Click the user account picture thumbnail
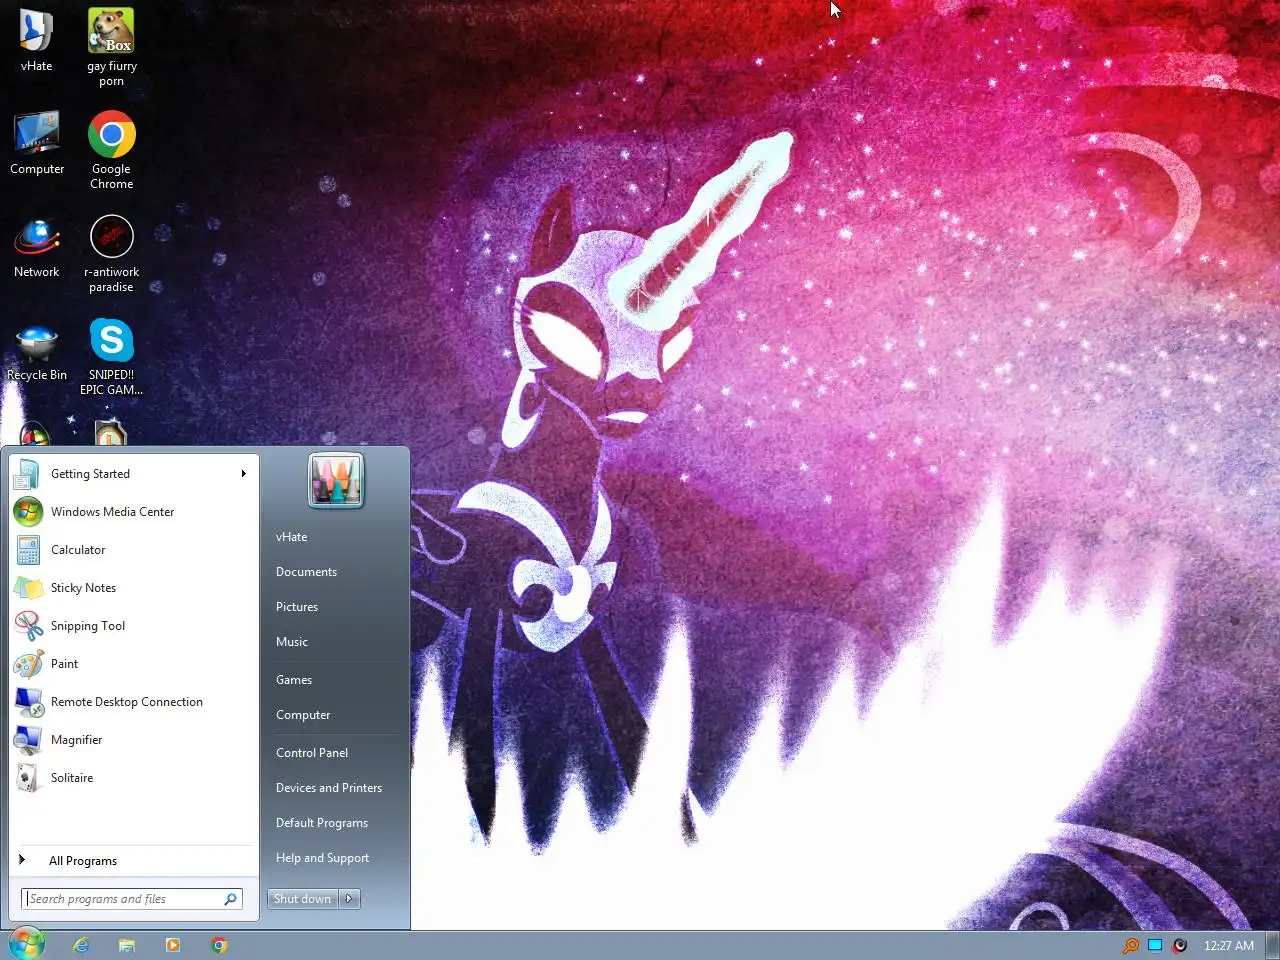Screen dimensions: 1280x960 [x=336, y=480]
